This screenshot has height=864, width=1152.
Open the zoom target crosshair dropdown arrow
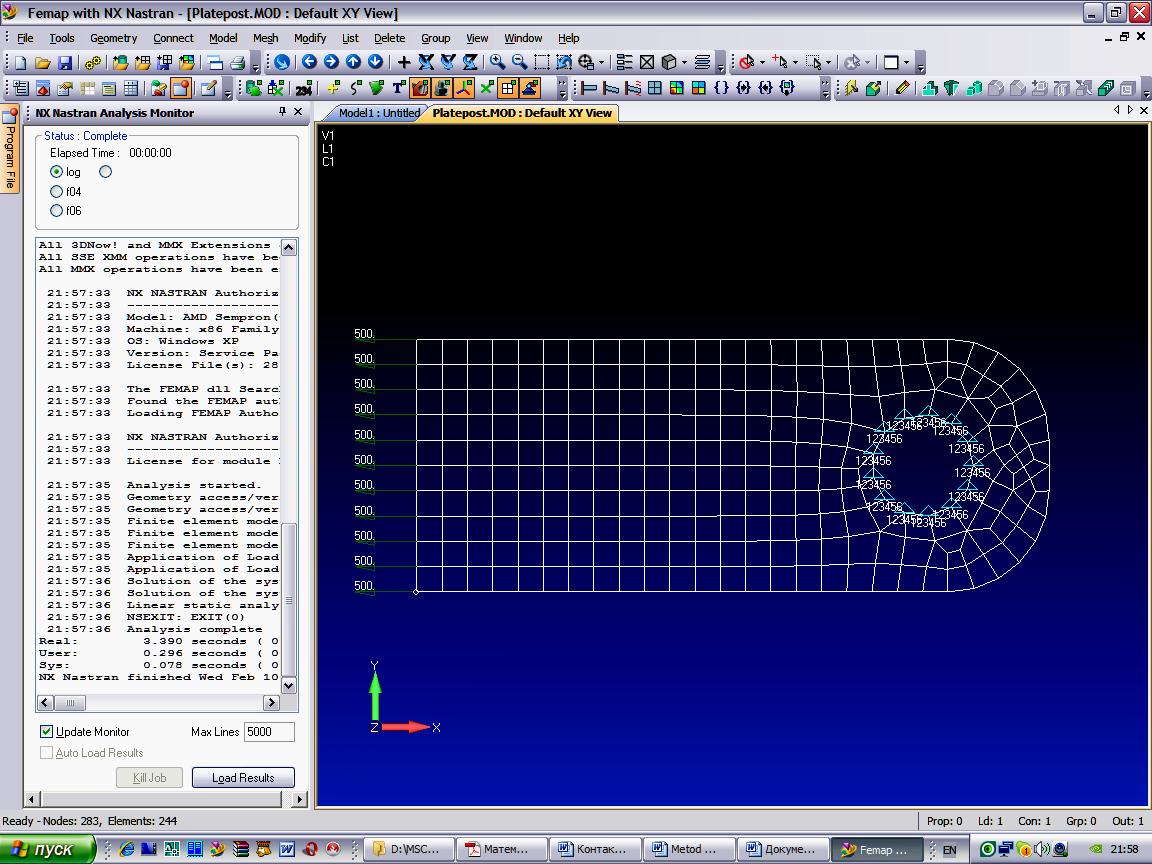[x=601, y=62]
